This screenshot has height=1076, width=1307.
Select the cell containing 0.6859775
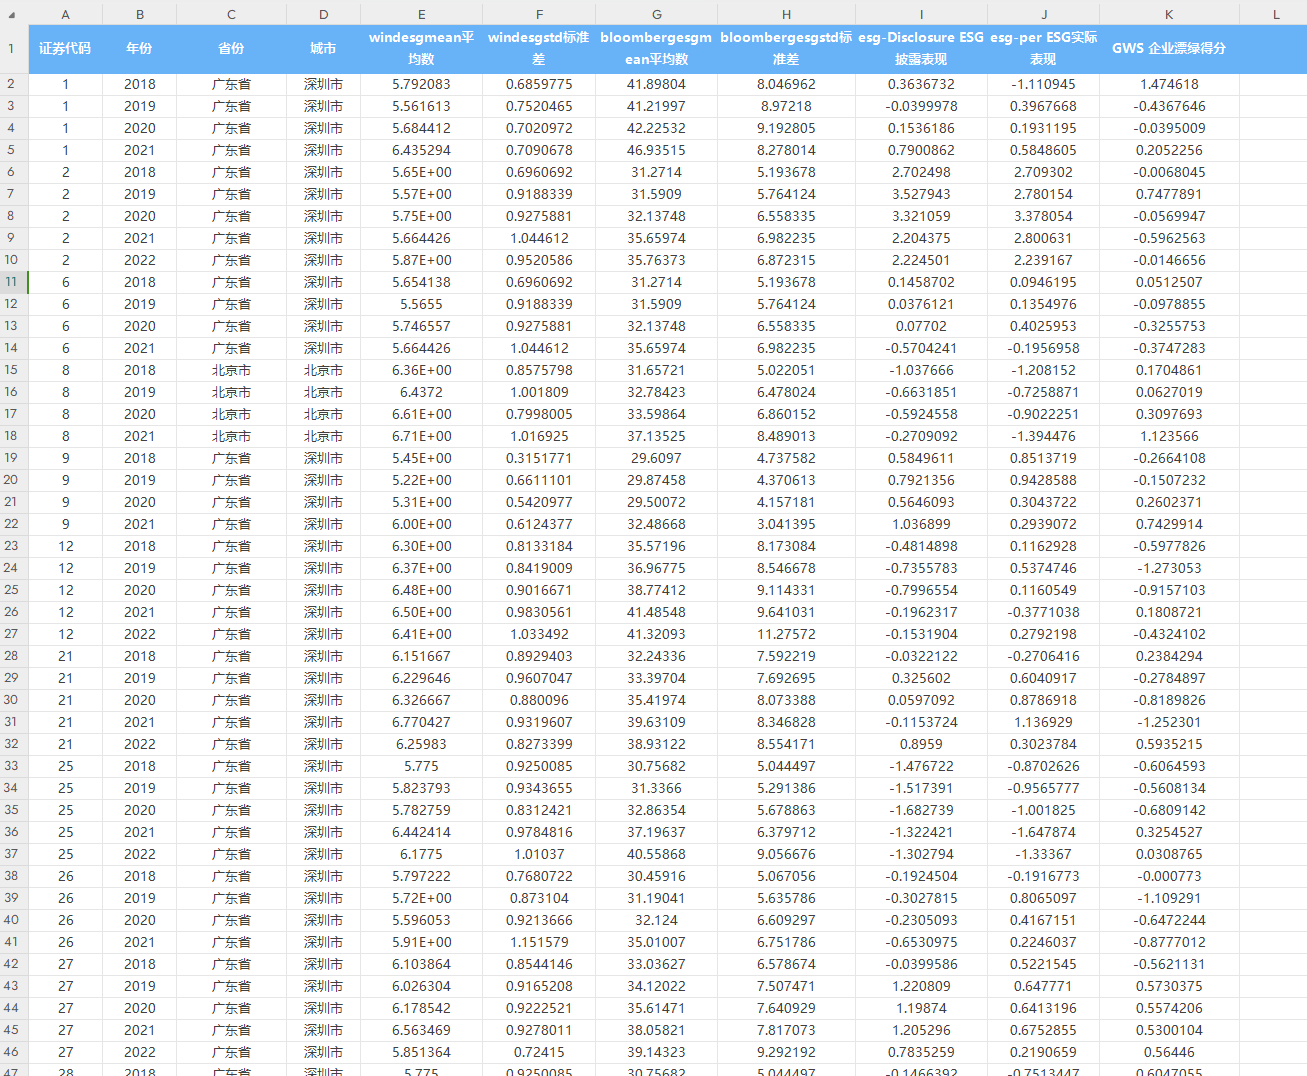pyautogui.click(x=539, y=84)
